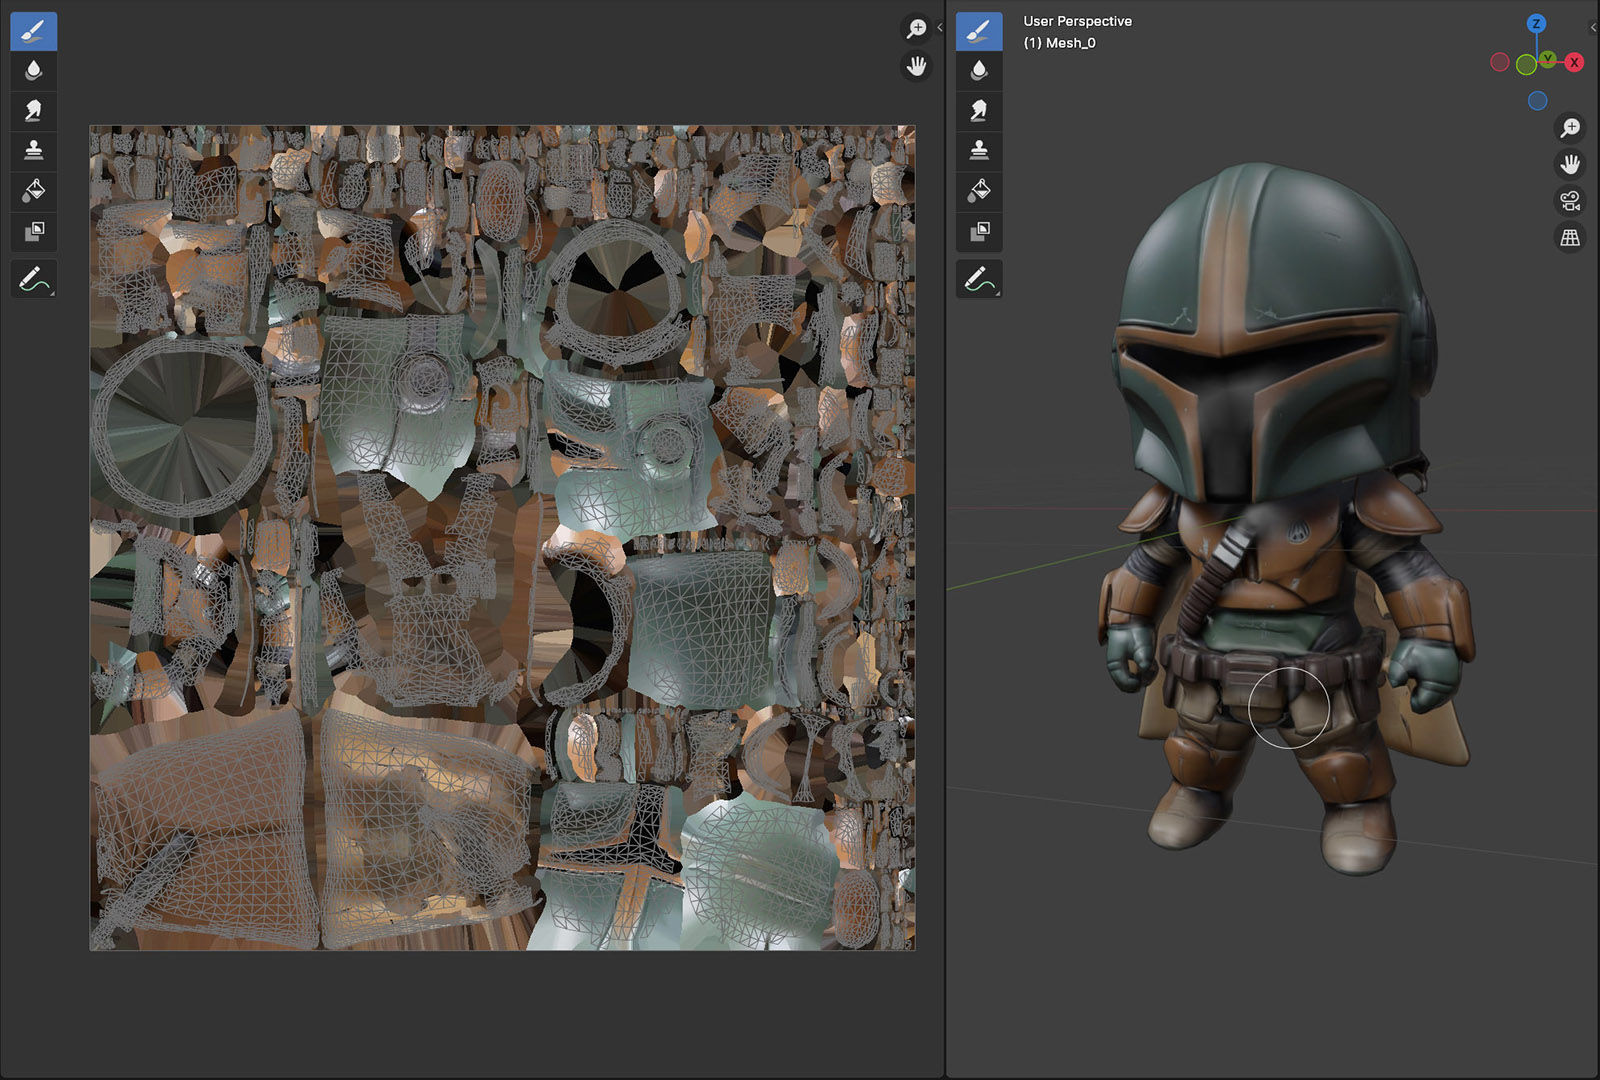The height and width of the screenshot is (1080, 1600).
Task: Select the Draw brush in the 3D viewport toolbar
Action: (979, 31)
